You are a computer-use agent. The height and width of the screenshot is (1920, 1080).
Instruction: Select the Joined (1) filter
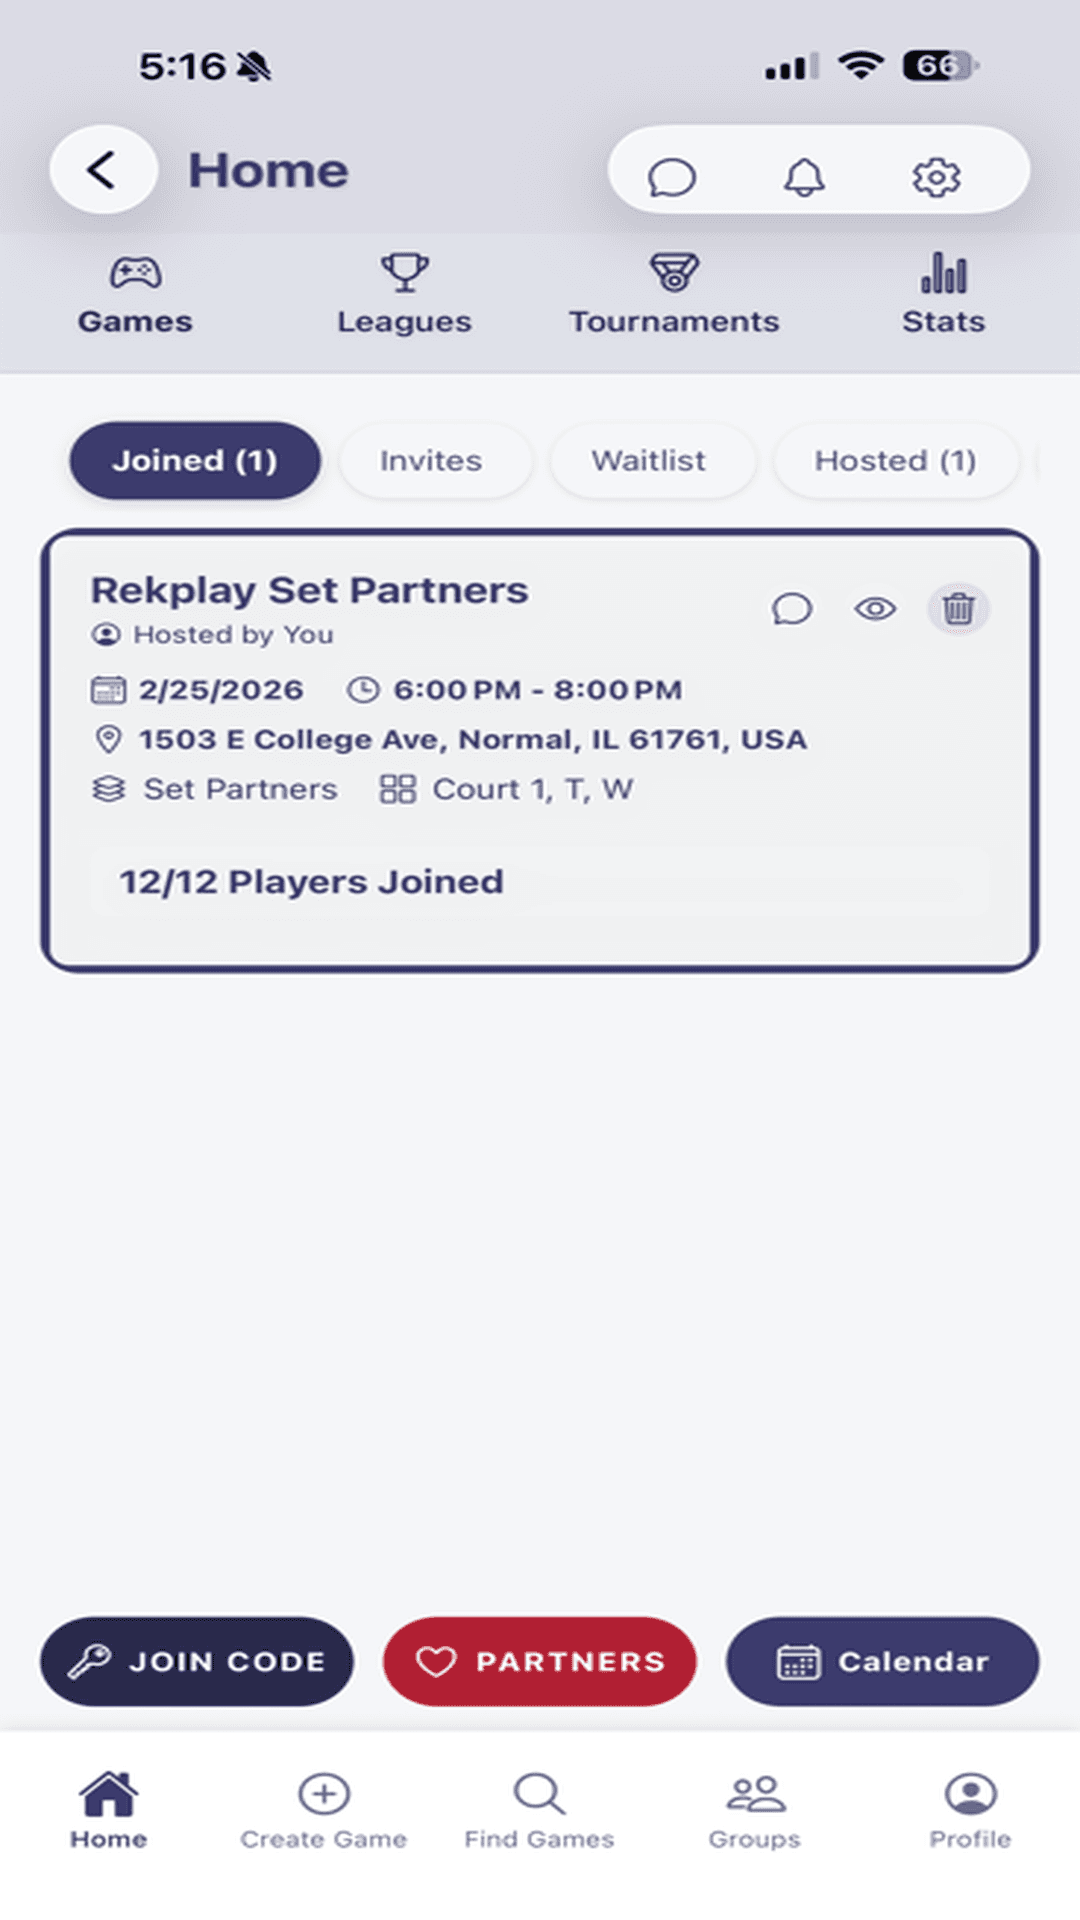click(x=194, y=460)
